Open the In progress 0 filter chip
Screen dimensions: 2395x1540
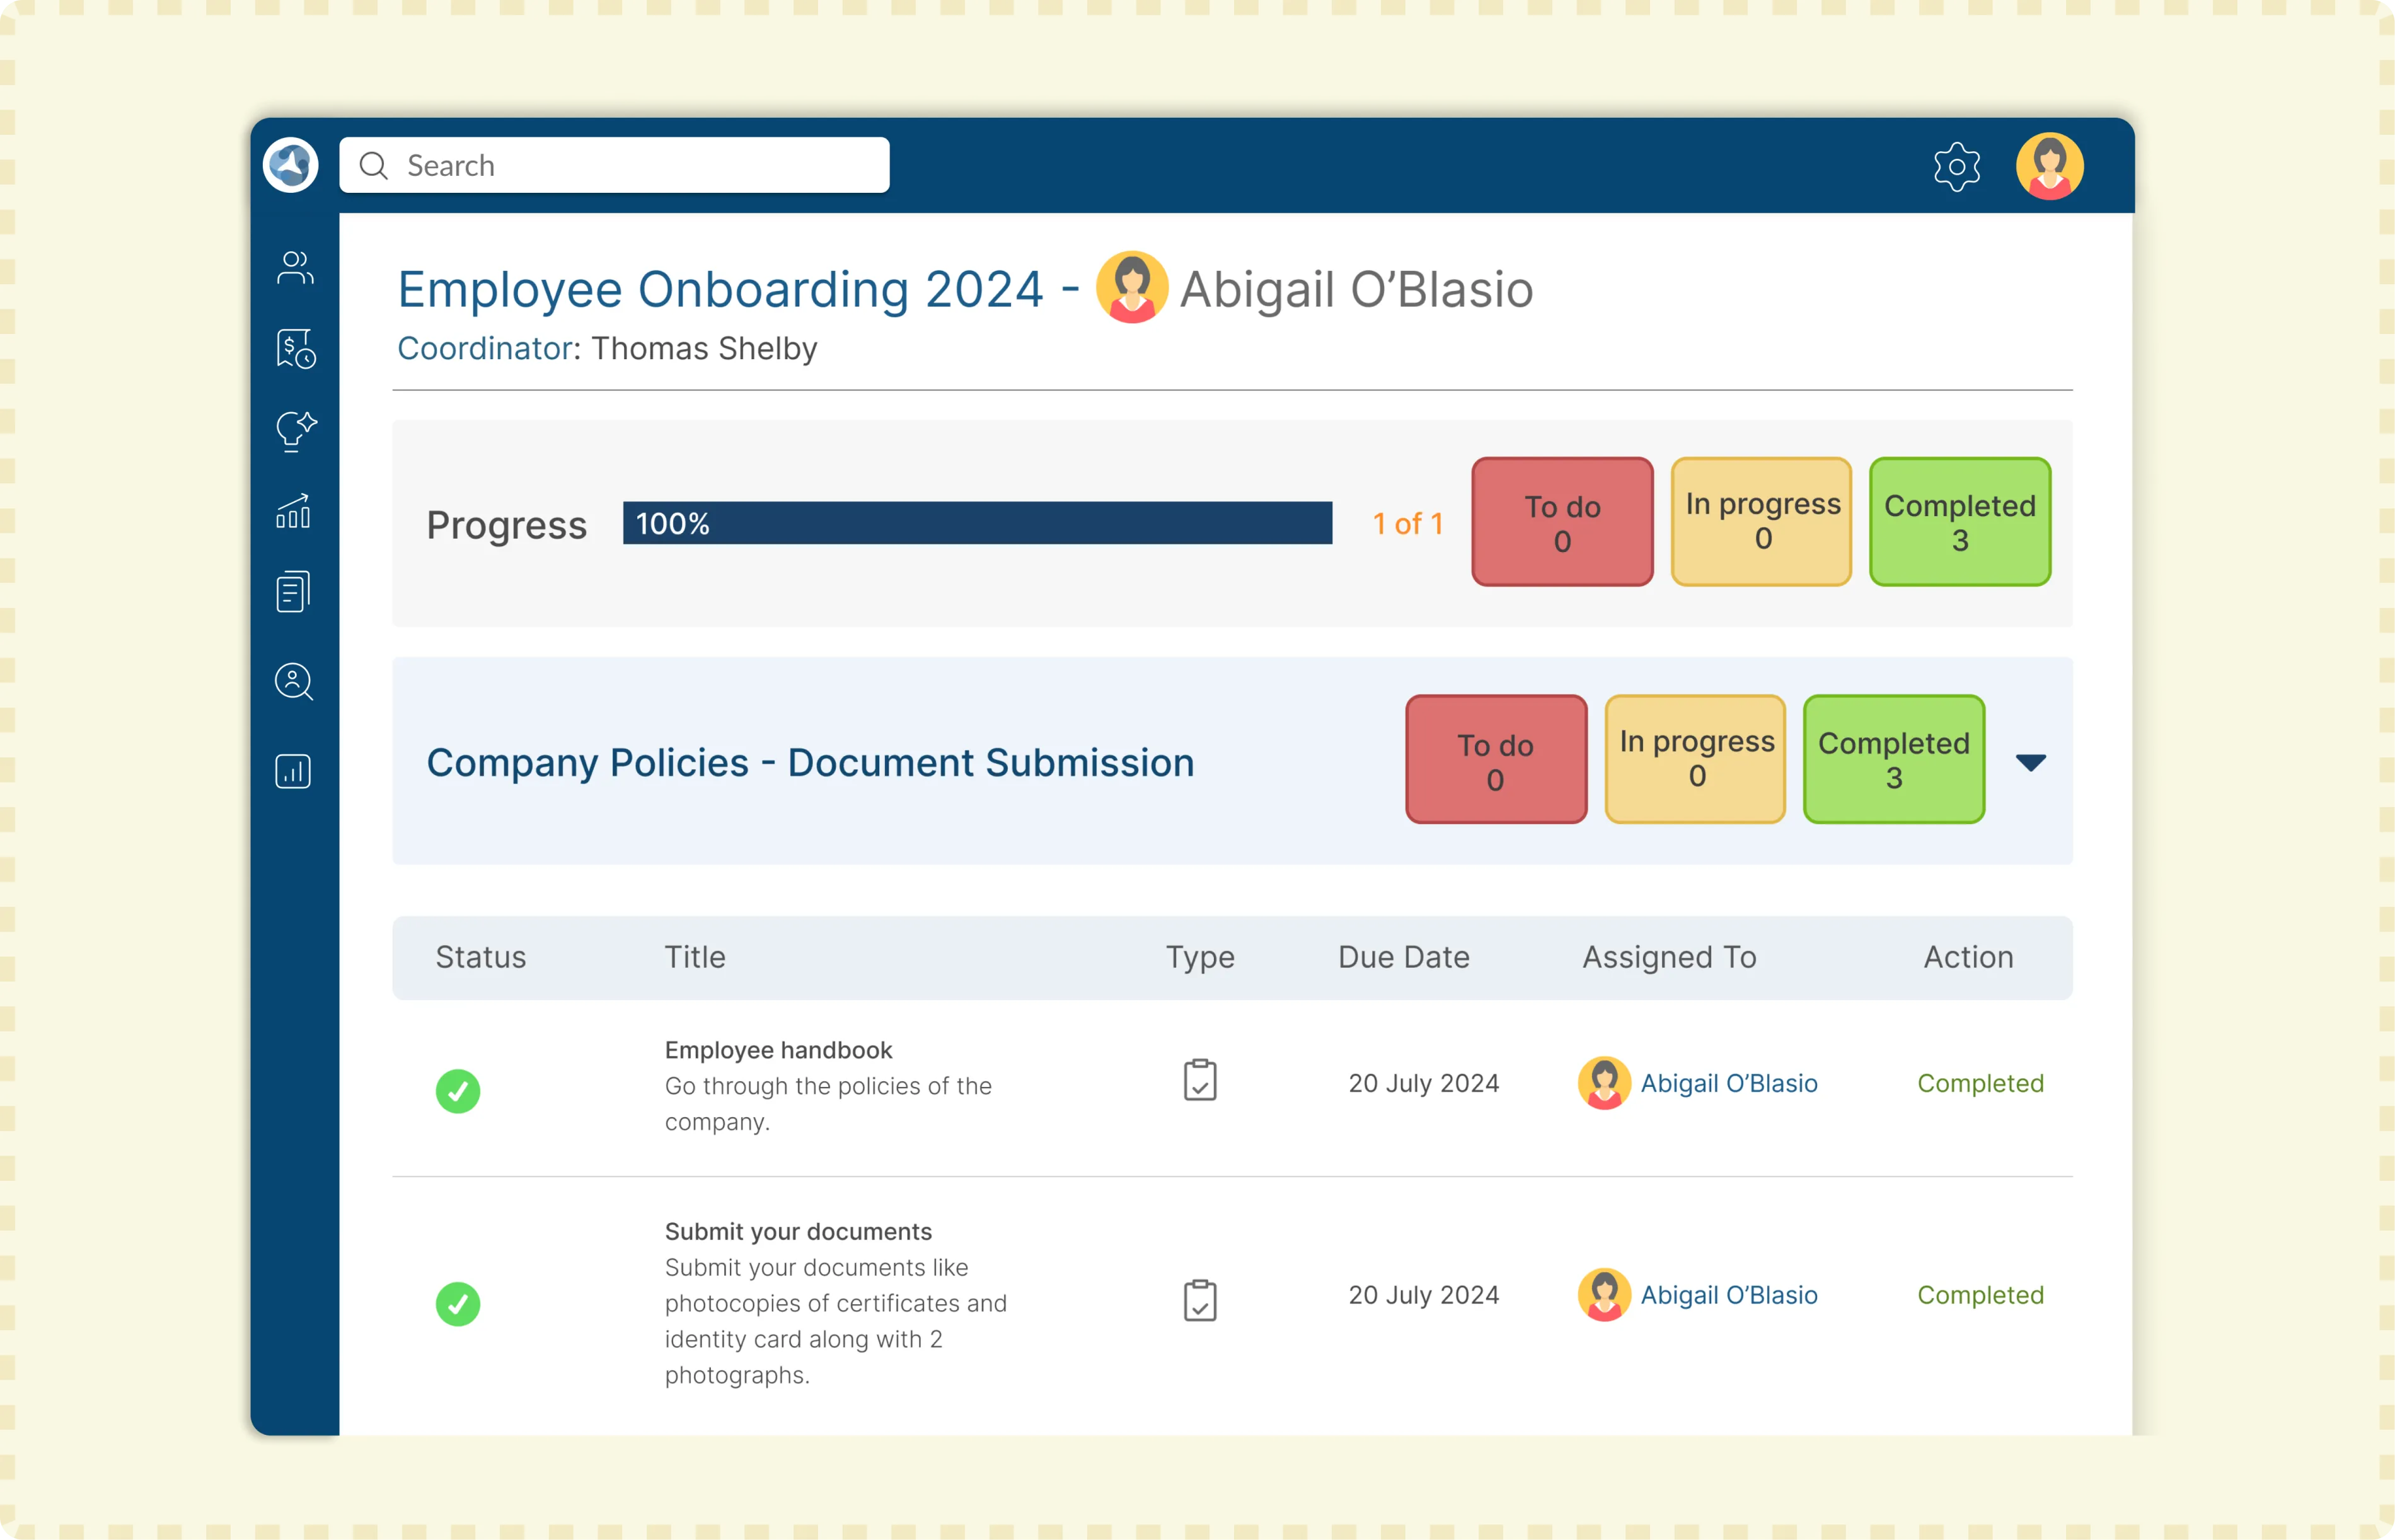coord(1760,521)
